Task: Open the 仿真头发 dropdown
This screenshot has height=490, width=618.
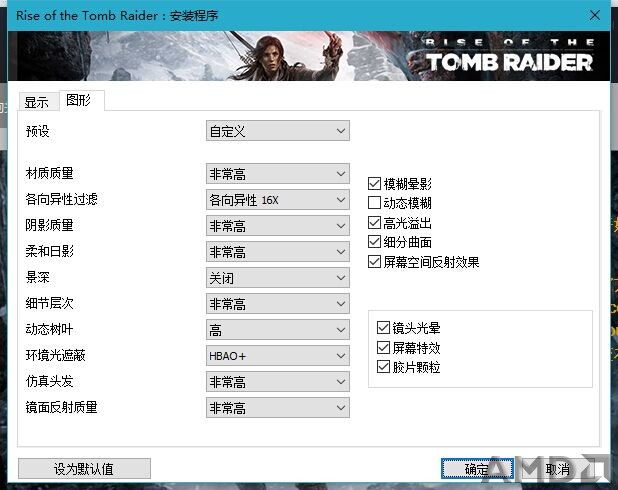Action: point(277,382)
